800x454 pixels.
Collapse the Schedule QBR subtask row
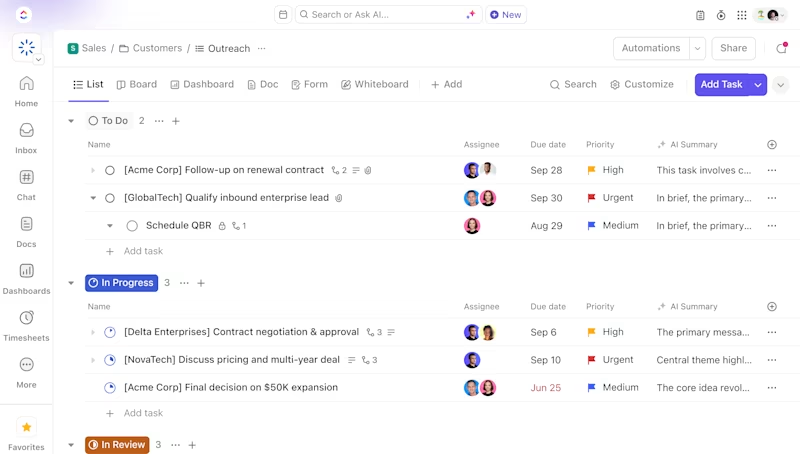(110, 225)
